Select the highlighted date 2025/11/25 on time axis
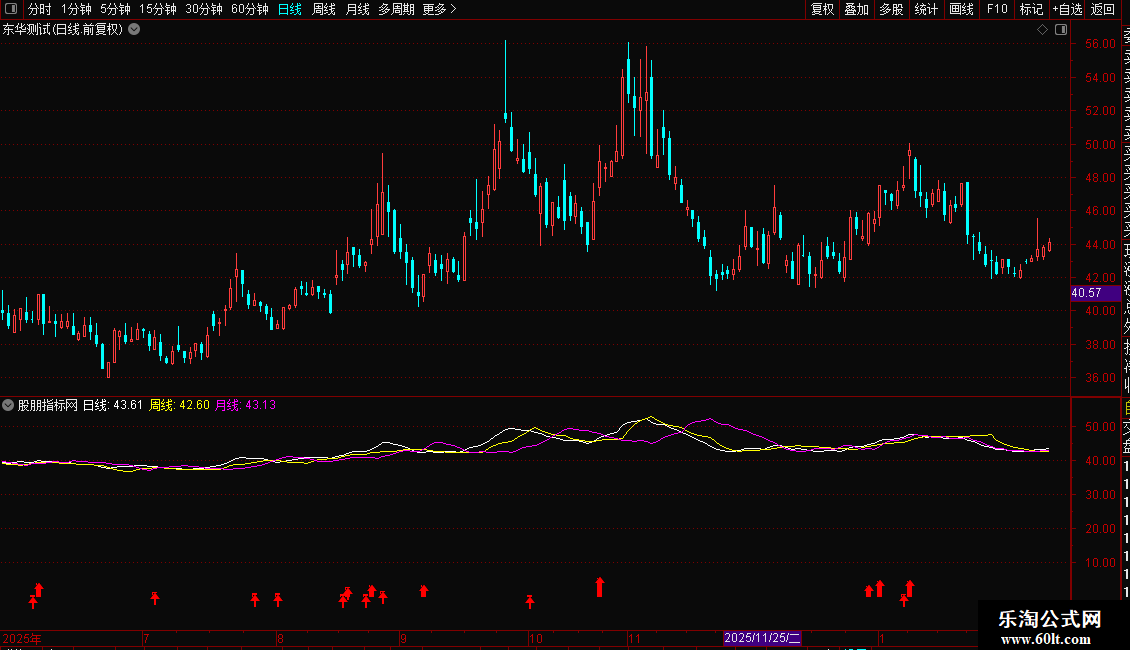The height and width of the screenshot is (650, 1130). click(x=762, y=638)
